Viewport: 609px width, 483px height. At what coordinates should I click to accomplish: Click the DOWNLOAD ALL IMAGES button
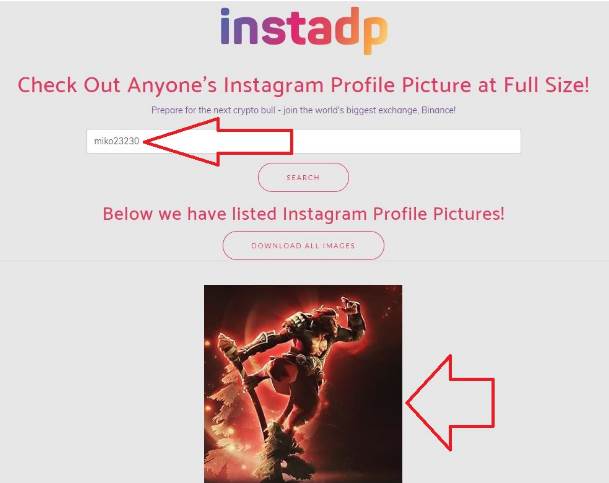tap(303, 245)
